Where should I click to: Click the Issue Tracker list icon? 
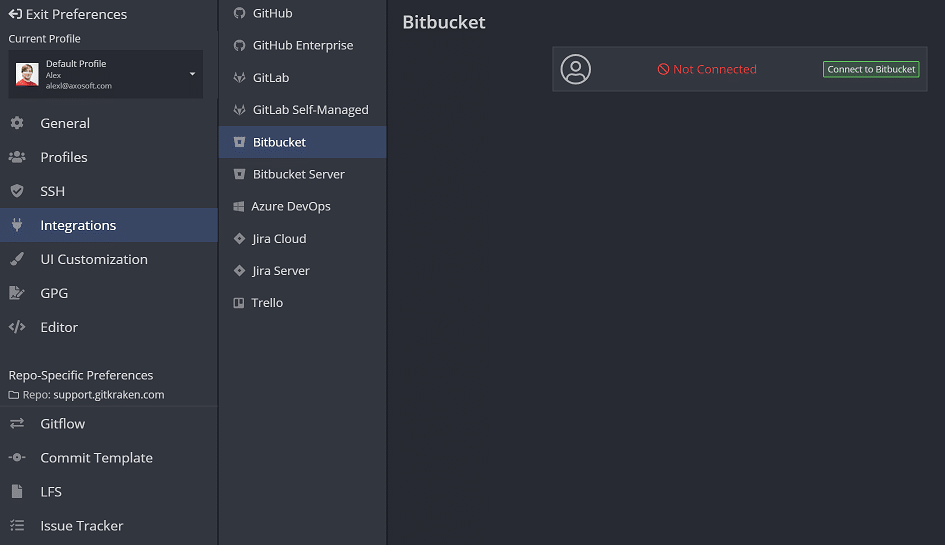point(17,526)
